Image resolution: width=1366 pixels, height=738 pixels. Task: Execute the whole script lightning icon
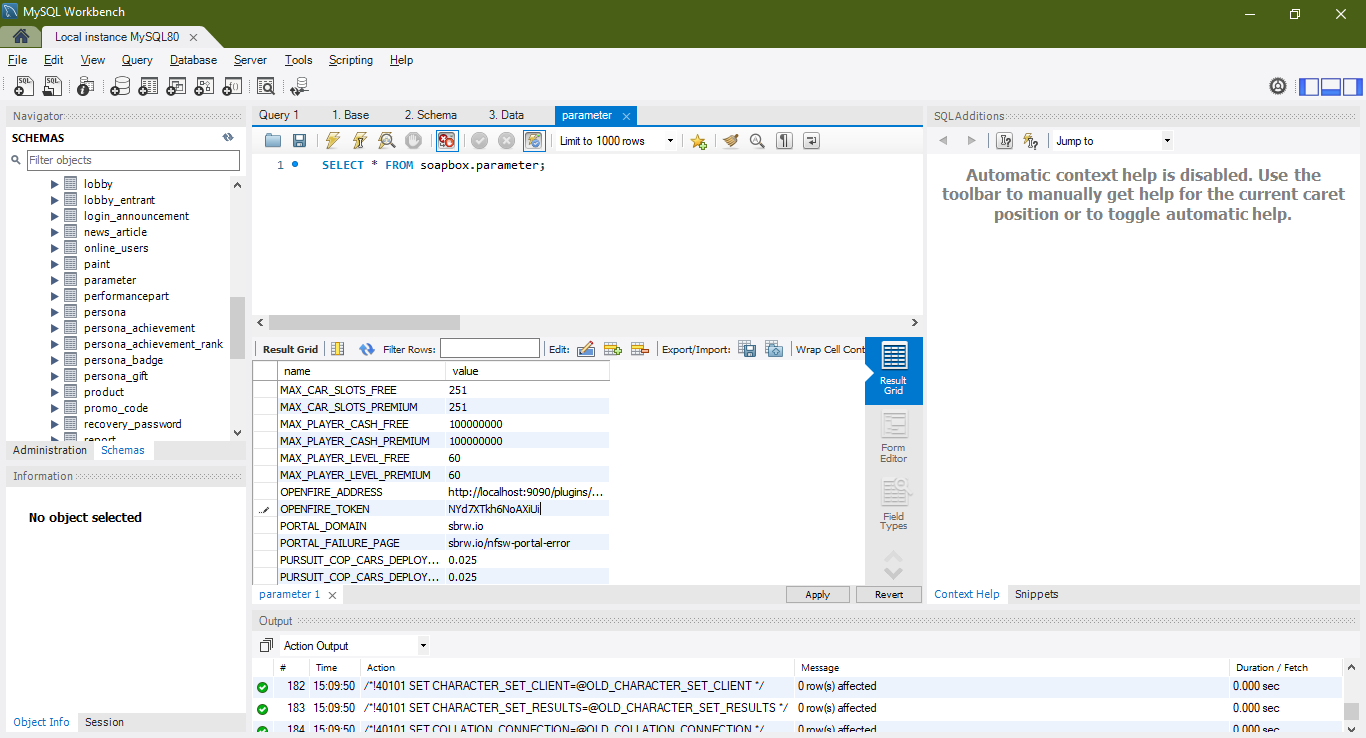(333, 141)
